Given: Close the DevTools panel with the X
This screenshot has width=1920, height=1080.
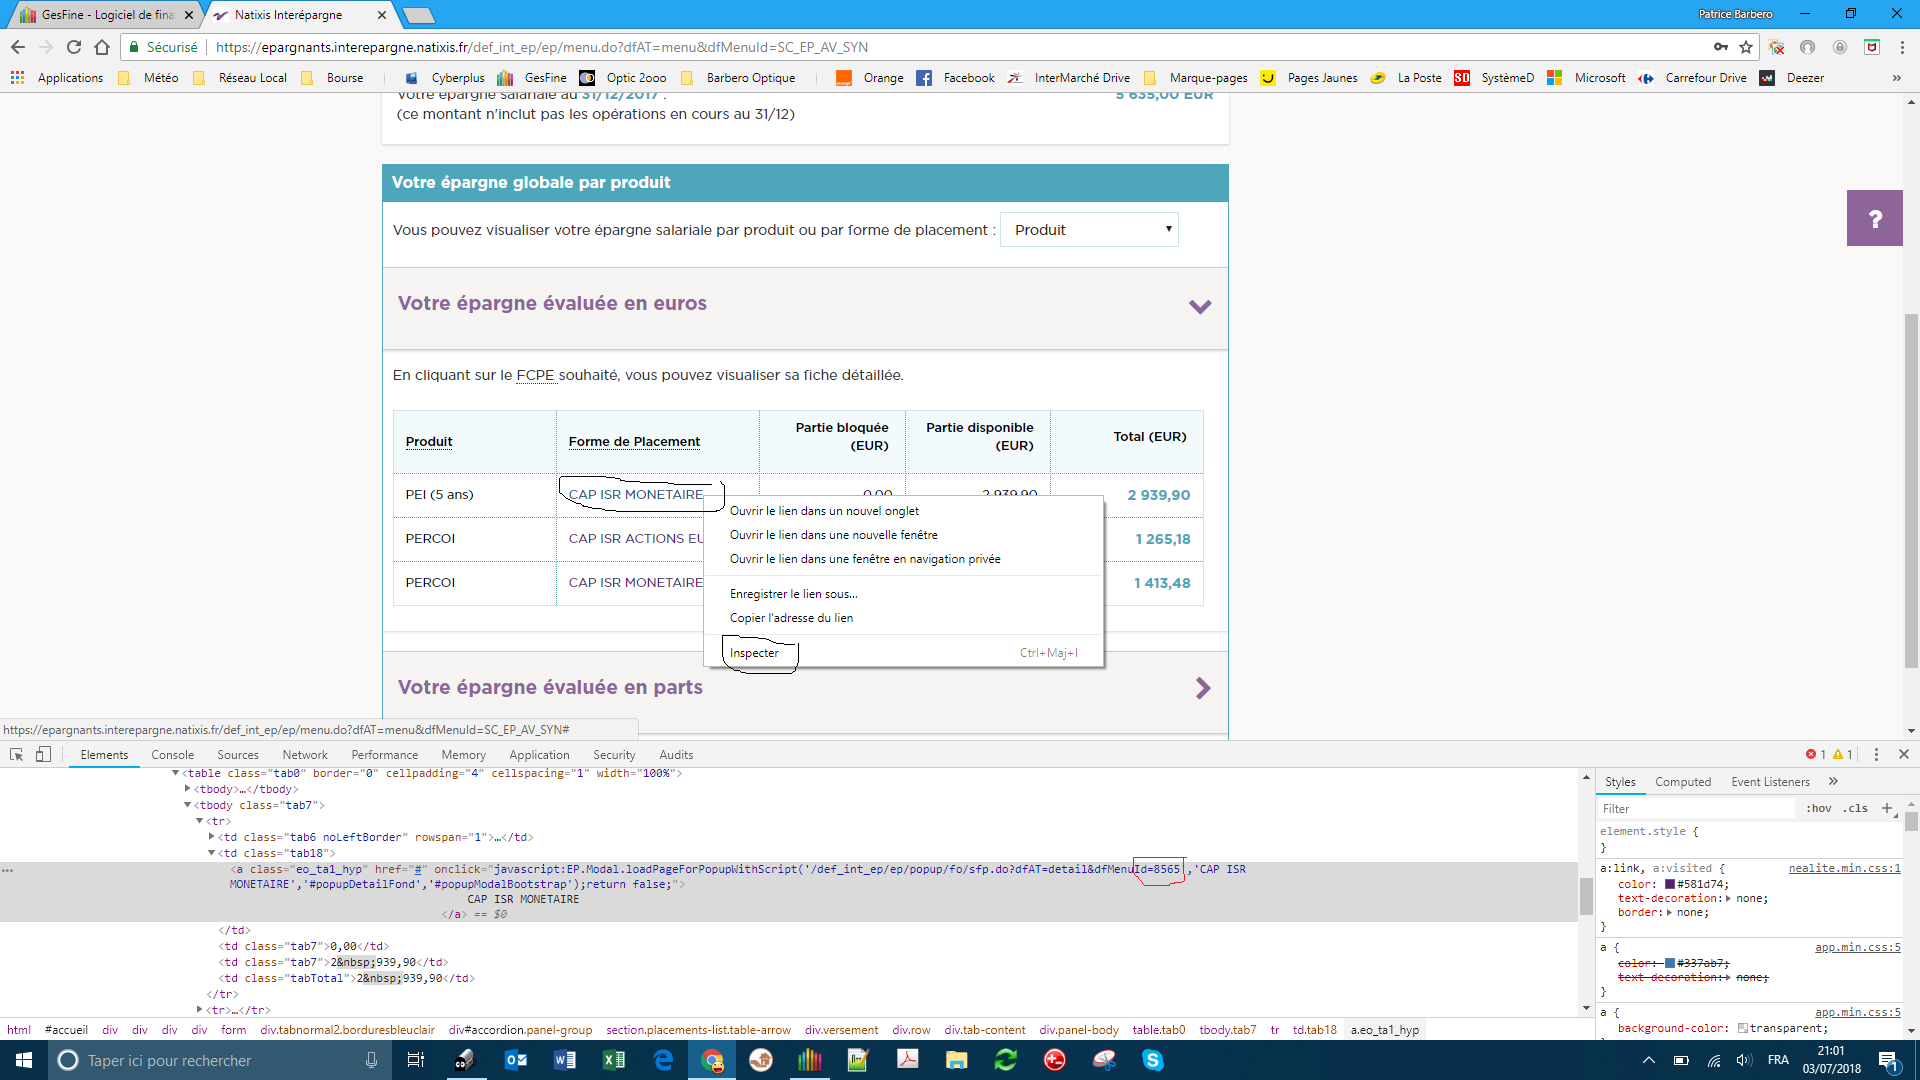Looking at the screenshot, I should [1904, 755].
